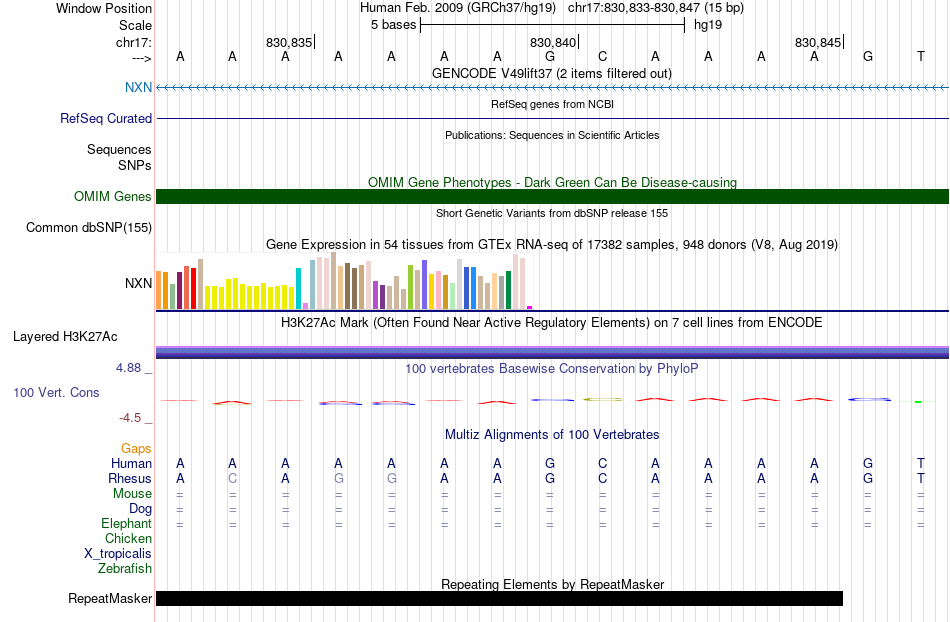Click the Human alignment row label
The height and width of the screenshot is (622, 950).
coord(131,463)
